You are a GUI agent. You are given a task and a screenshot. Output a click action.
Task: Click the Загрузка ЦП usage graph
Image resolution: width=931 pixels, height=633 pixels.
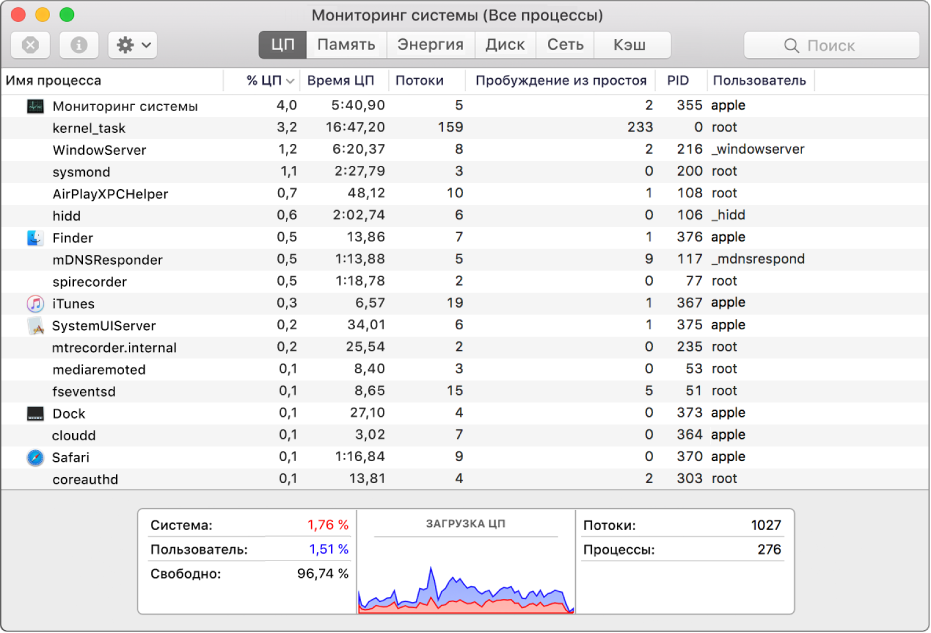coord(466,588)
